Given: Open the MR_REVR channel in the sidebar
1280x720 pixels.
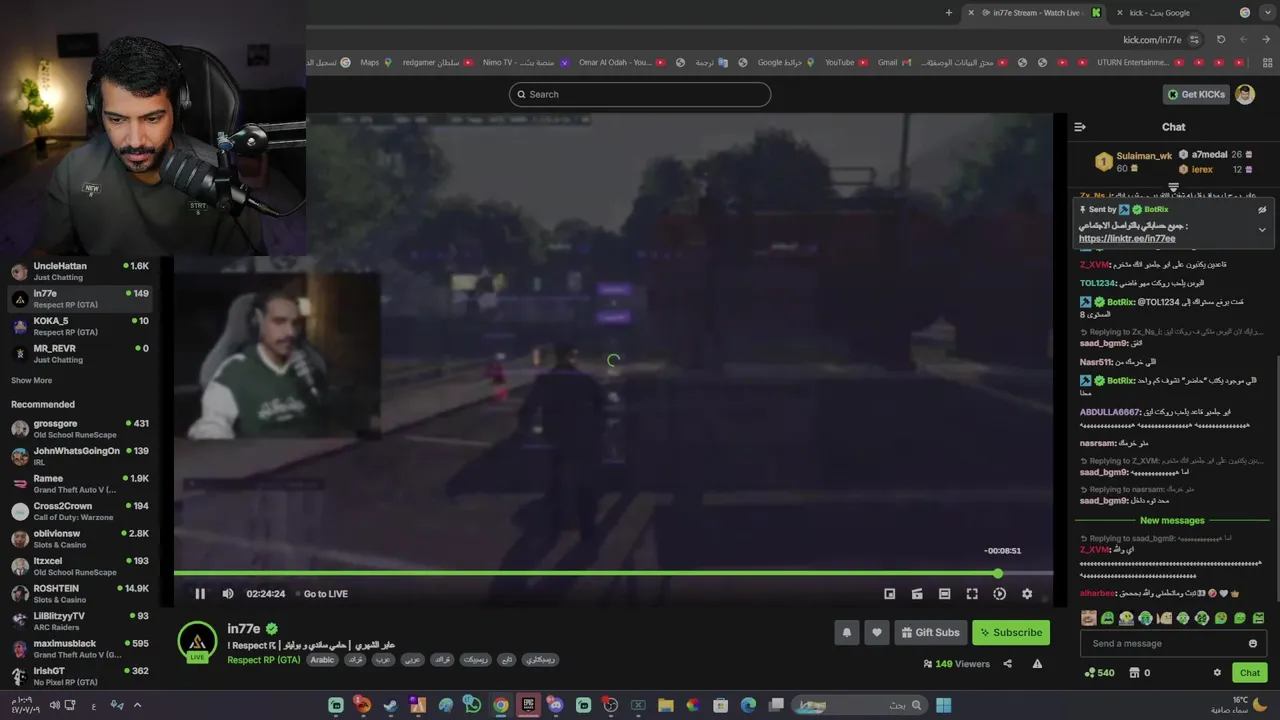Looking at the screenshot, I should [80, 353].
